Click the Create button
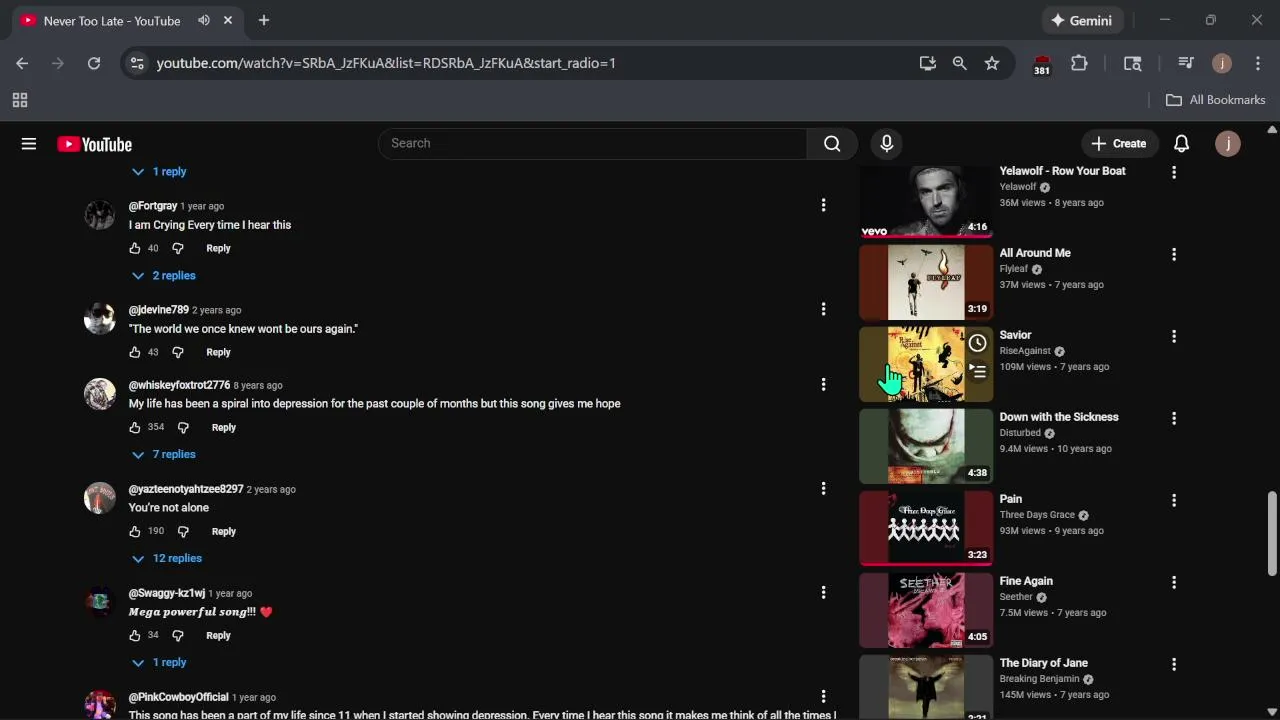Image resolution: width=1280 pixels, height=720 pixels. tap(1119, 144)
